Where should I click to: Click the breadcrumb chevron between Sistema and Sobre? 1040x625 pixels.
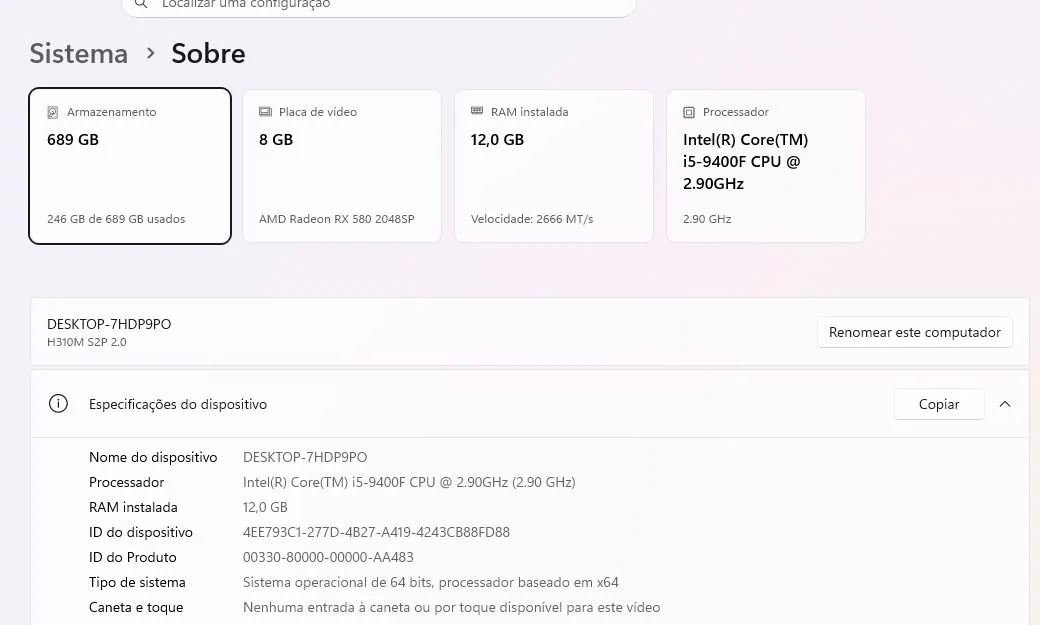pyautogui.click(x=151, y=53)
